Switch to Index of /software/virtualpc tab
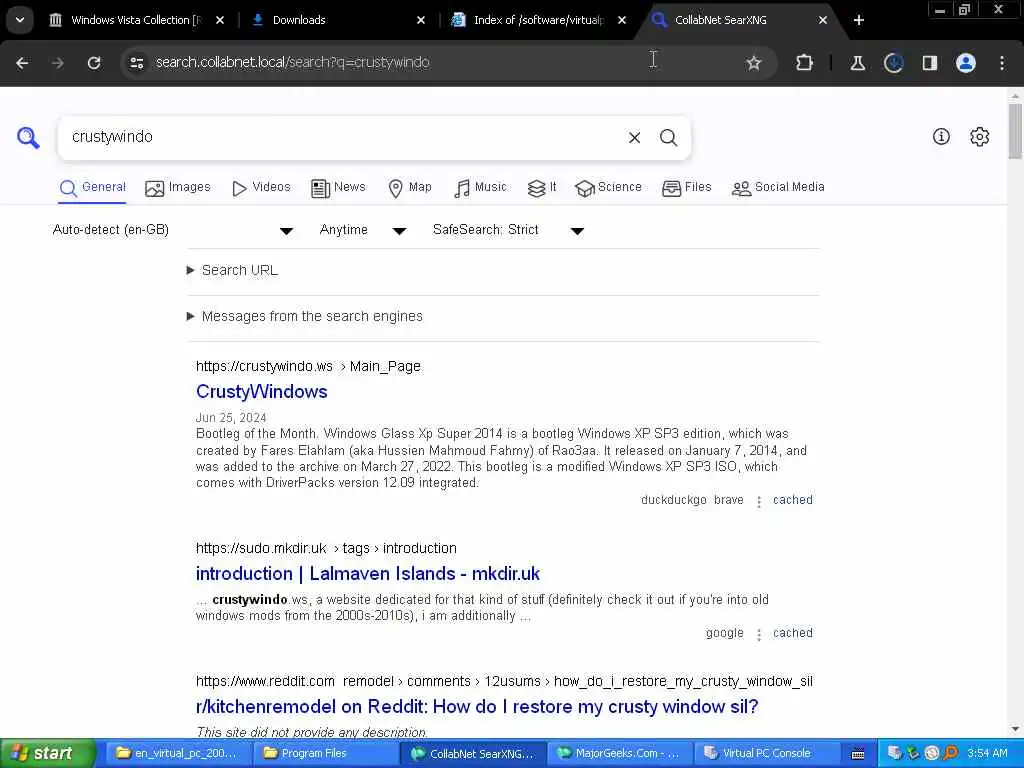Screen dimensions: 1024x768 click(538, 20)
